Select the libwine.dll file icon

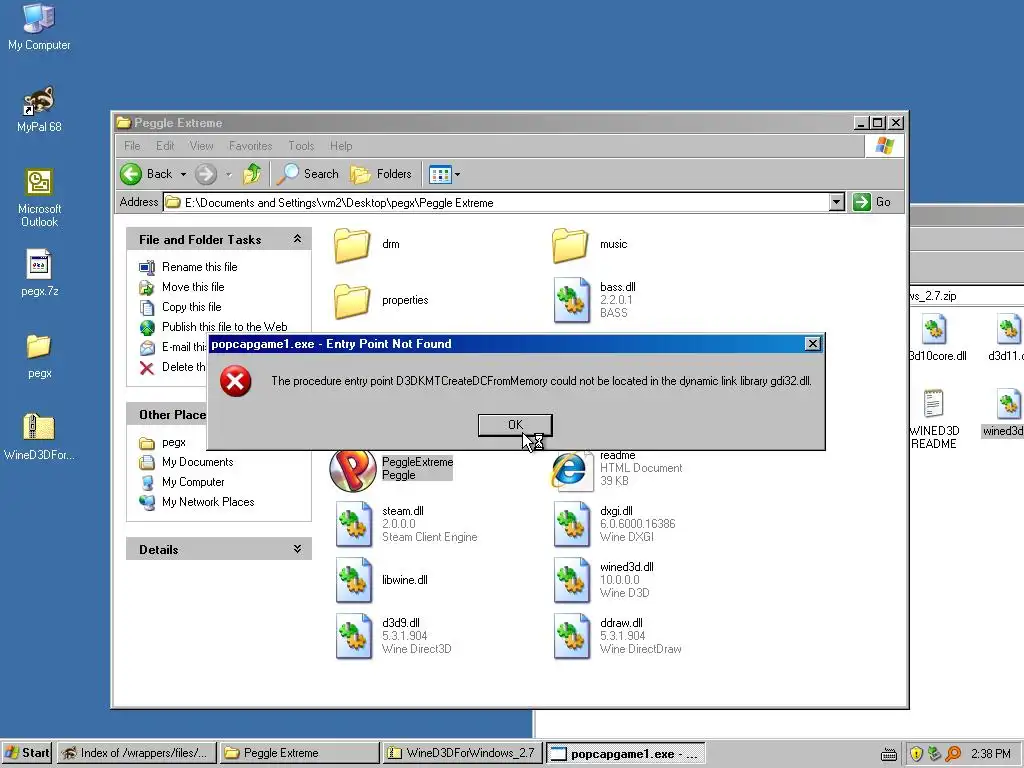click(x=354, y=580)
